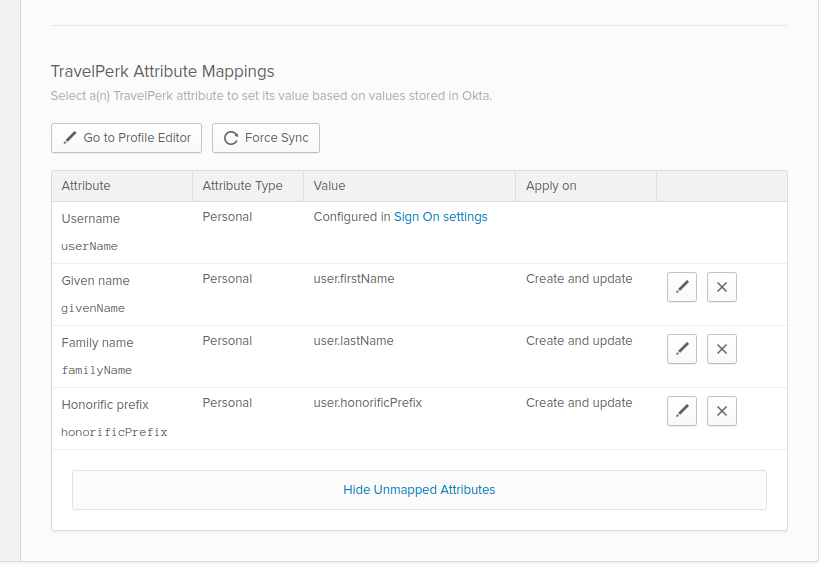
Task: Edit the Honorific prefix mapping pencil icon
Action: click(x=681, y=411)
